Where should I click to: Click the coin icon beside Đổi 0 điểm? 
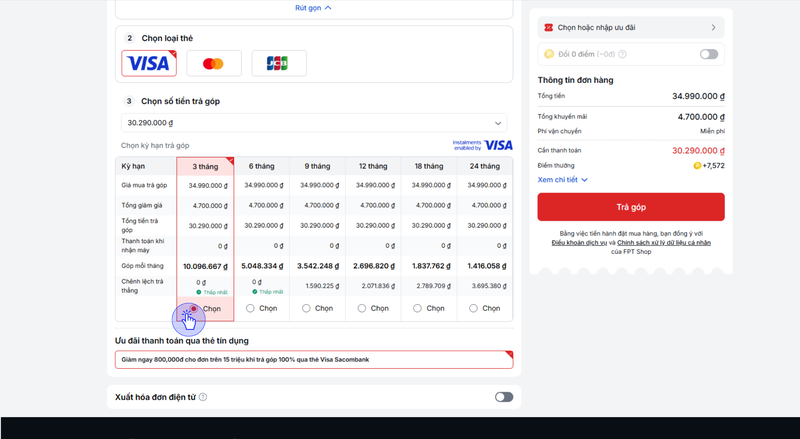click(549, 54)
